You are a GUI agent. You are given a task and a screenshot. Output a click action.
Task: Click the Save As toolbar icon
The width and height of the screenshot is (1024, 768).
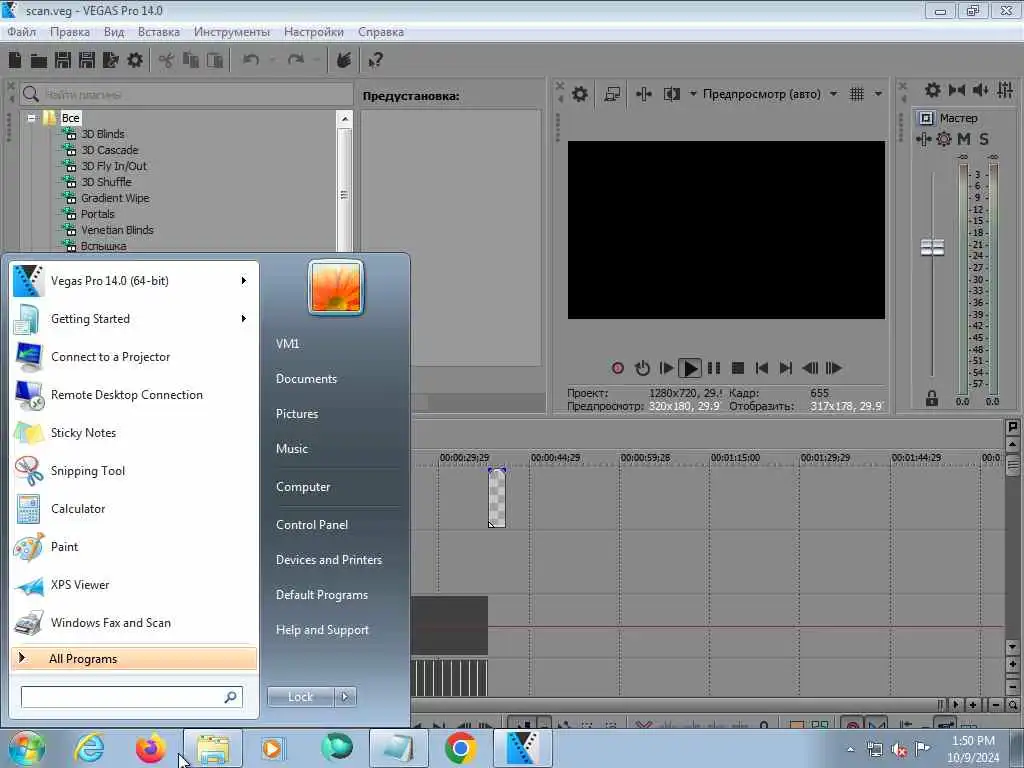(87, 61)
